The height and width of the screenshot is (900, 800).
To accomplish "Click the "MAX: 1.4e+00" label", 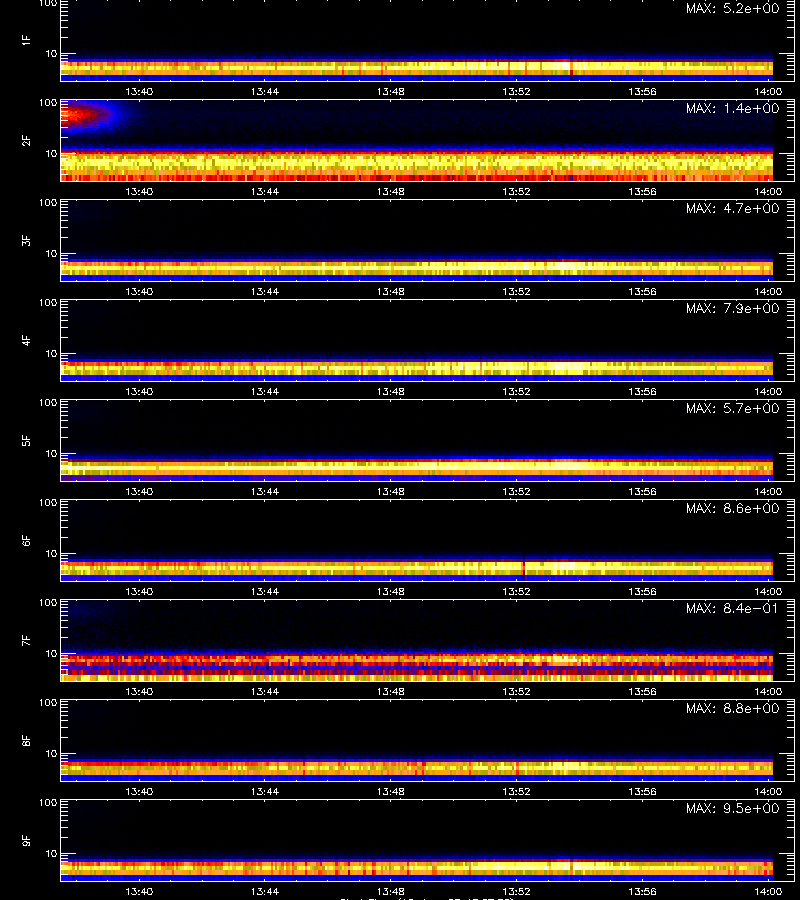I will [732, 108].
